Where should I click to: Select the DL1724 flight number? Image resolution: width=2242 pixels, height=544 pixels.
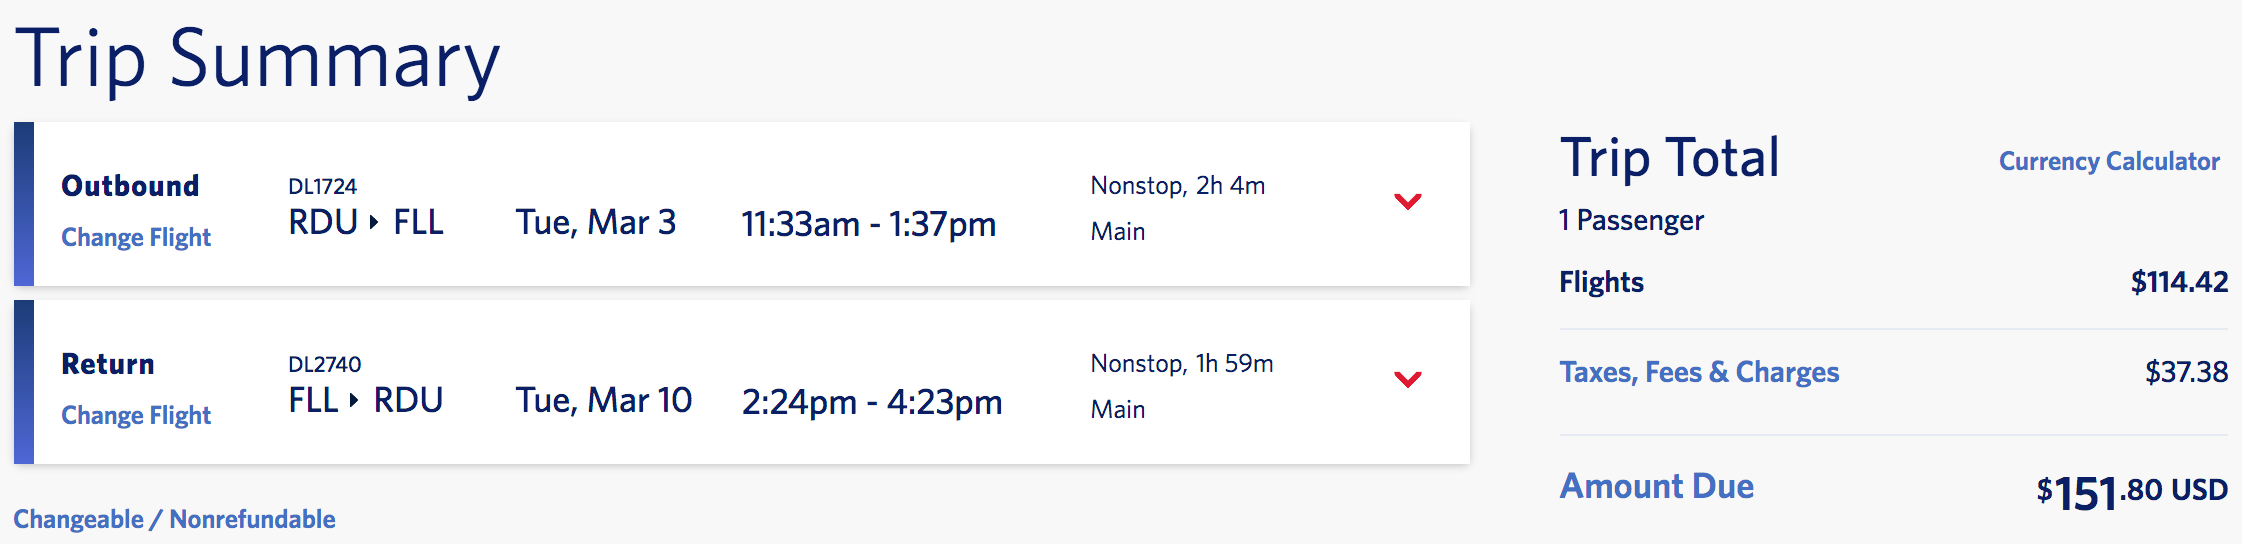[x=322, y=187]
